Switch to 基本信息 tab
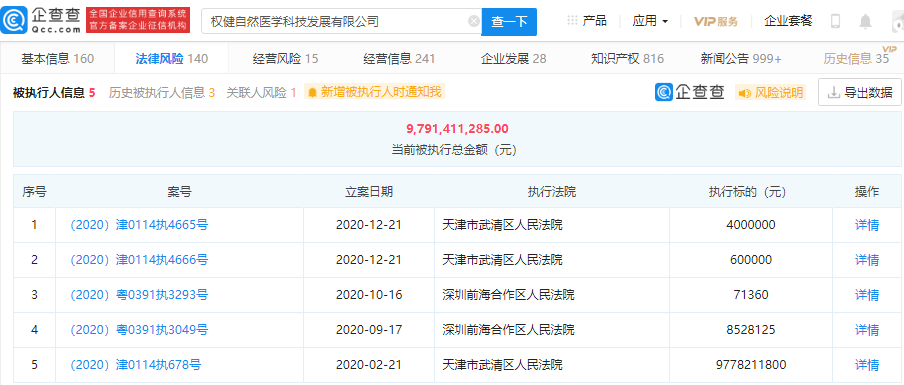The height and width of the screenshot is (385, 904). click(58, 58)
